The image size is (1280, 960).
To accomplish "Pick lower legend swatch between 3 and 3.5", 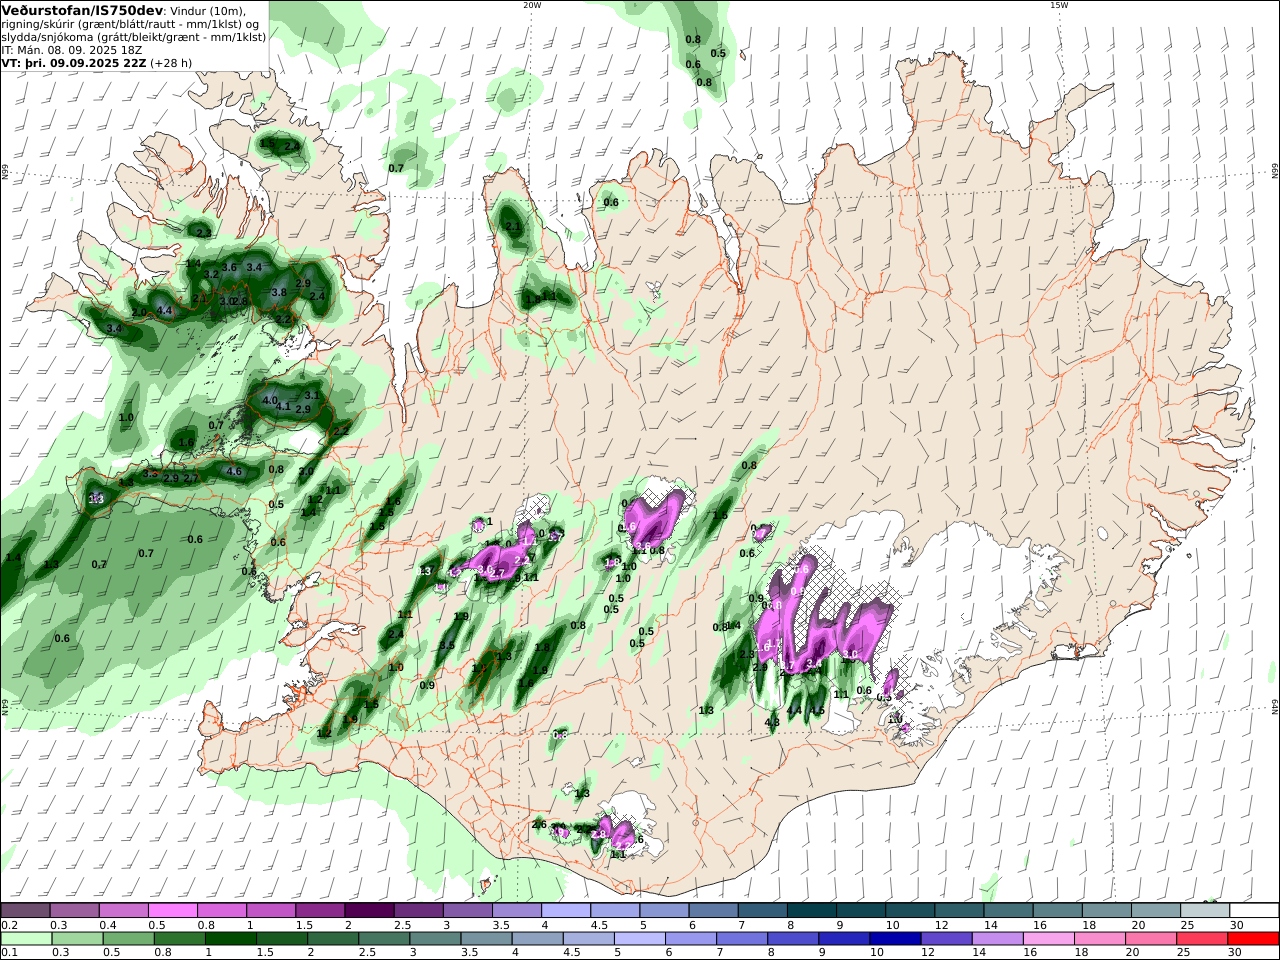I will 437,939.
